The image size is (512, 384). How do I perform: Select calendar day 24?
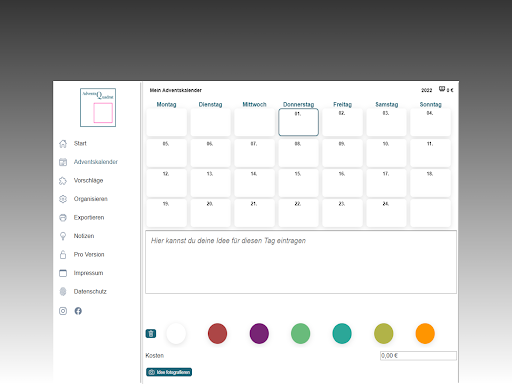386,213
